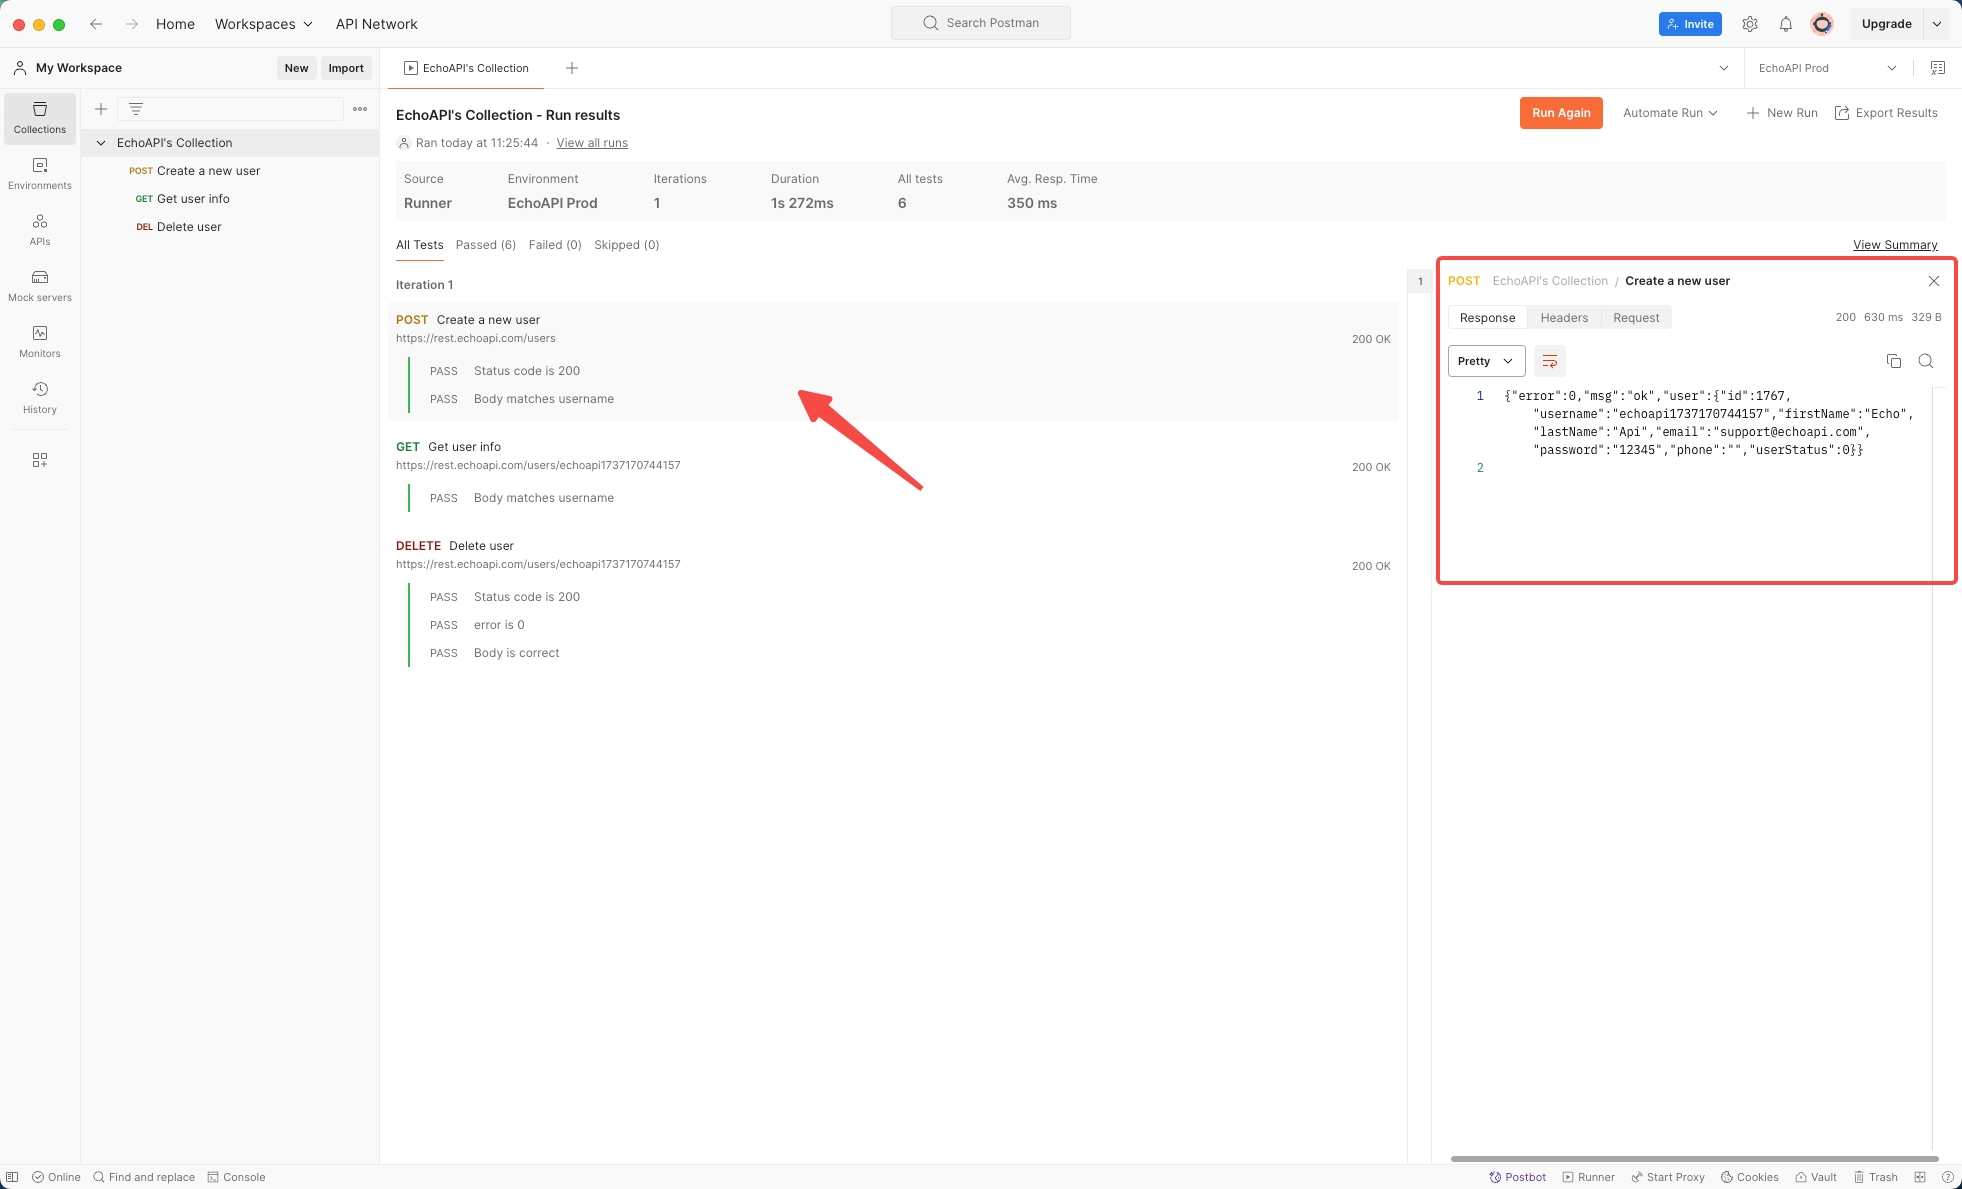1962x1189 pixels.
Task: Open the three-dot options menu in sidebar
Action: pyautogui.click(x=360, y=109)
